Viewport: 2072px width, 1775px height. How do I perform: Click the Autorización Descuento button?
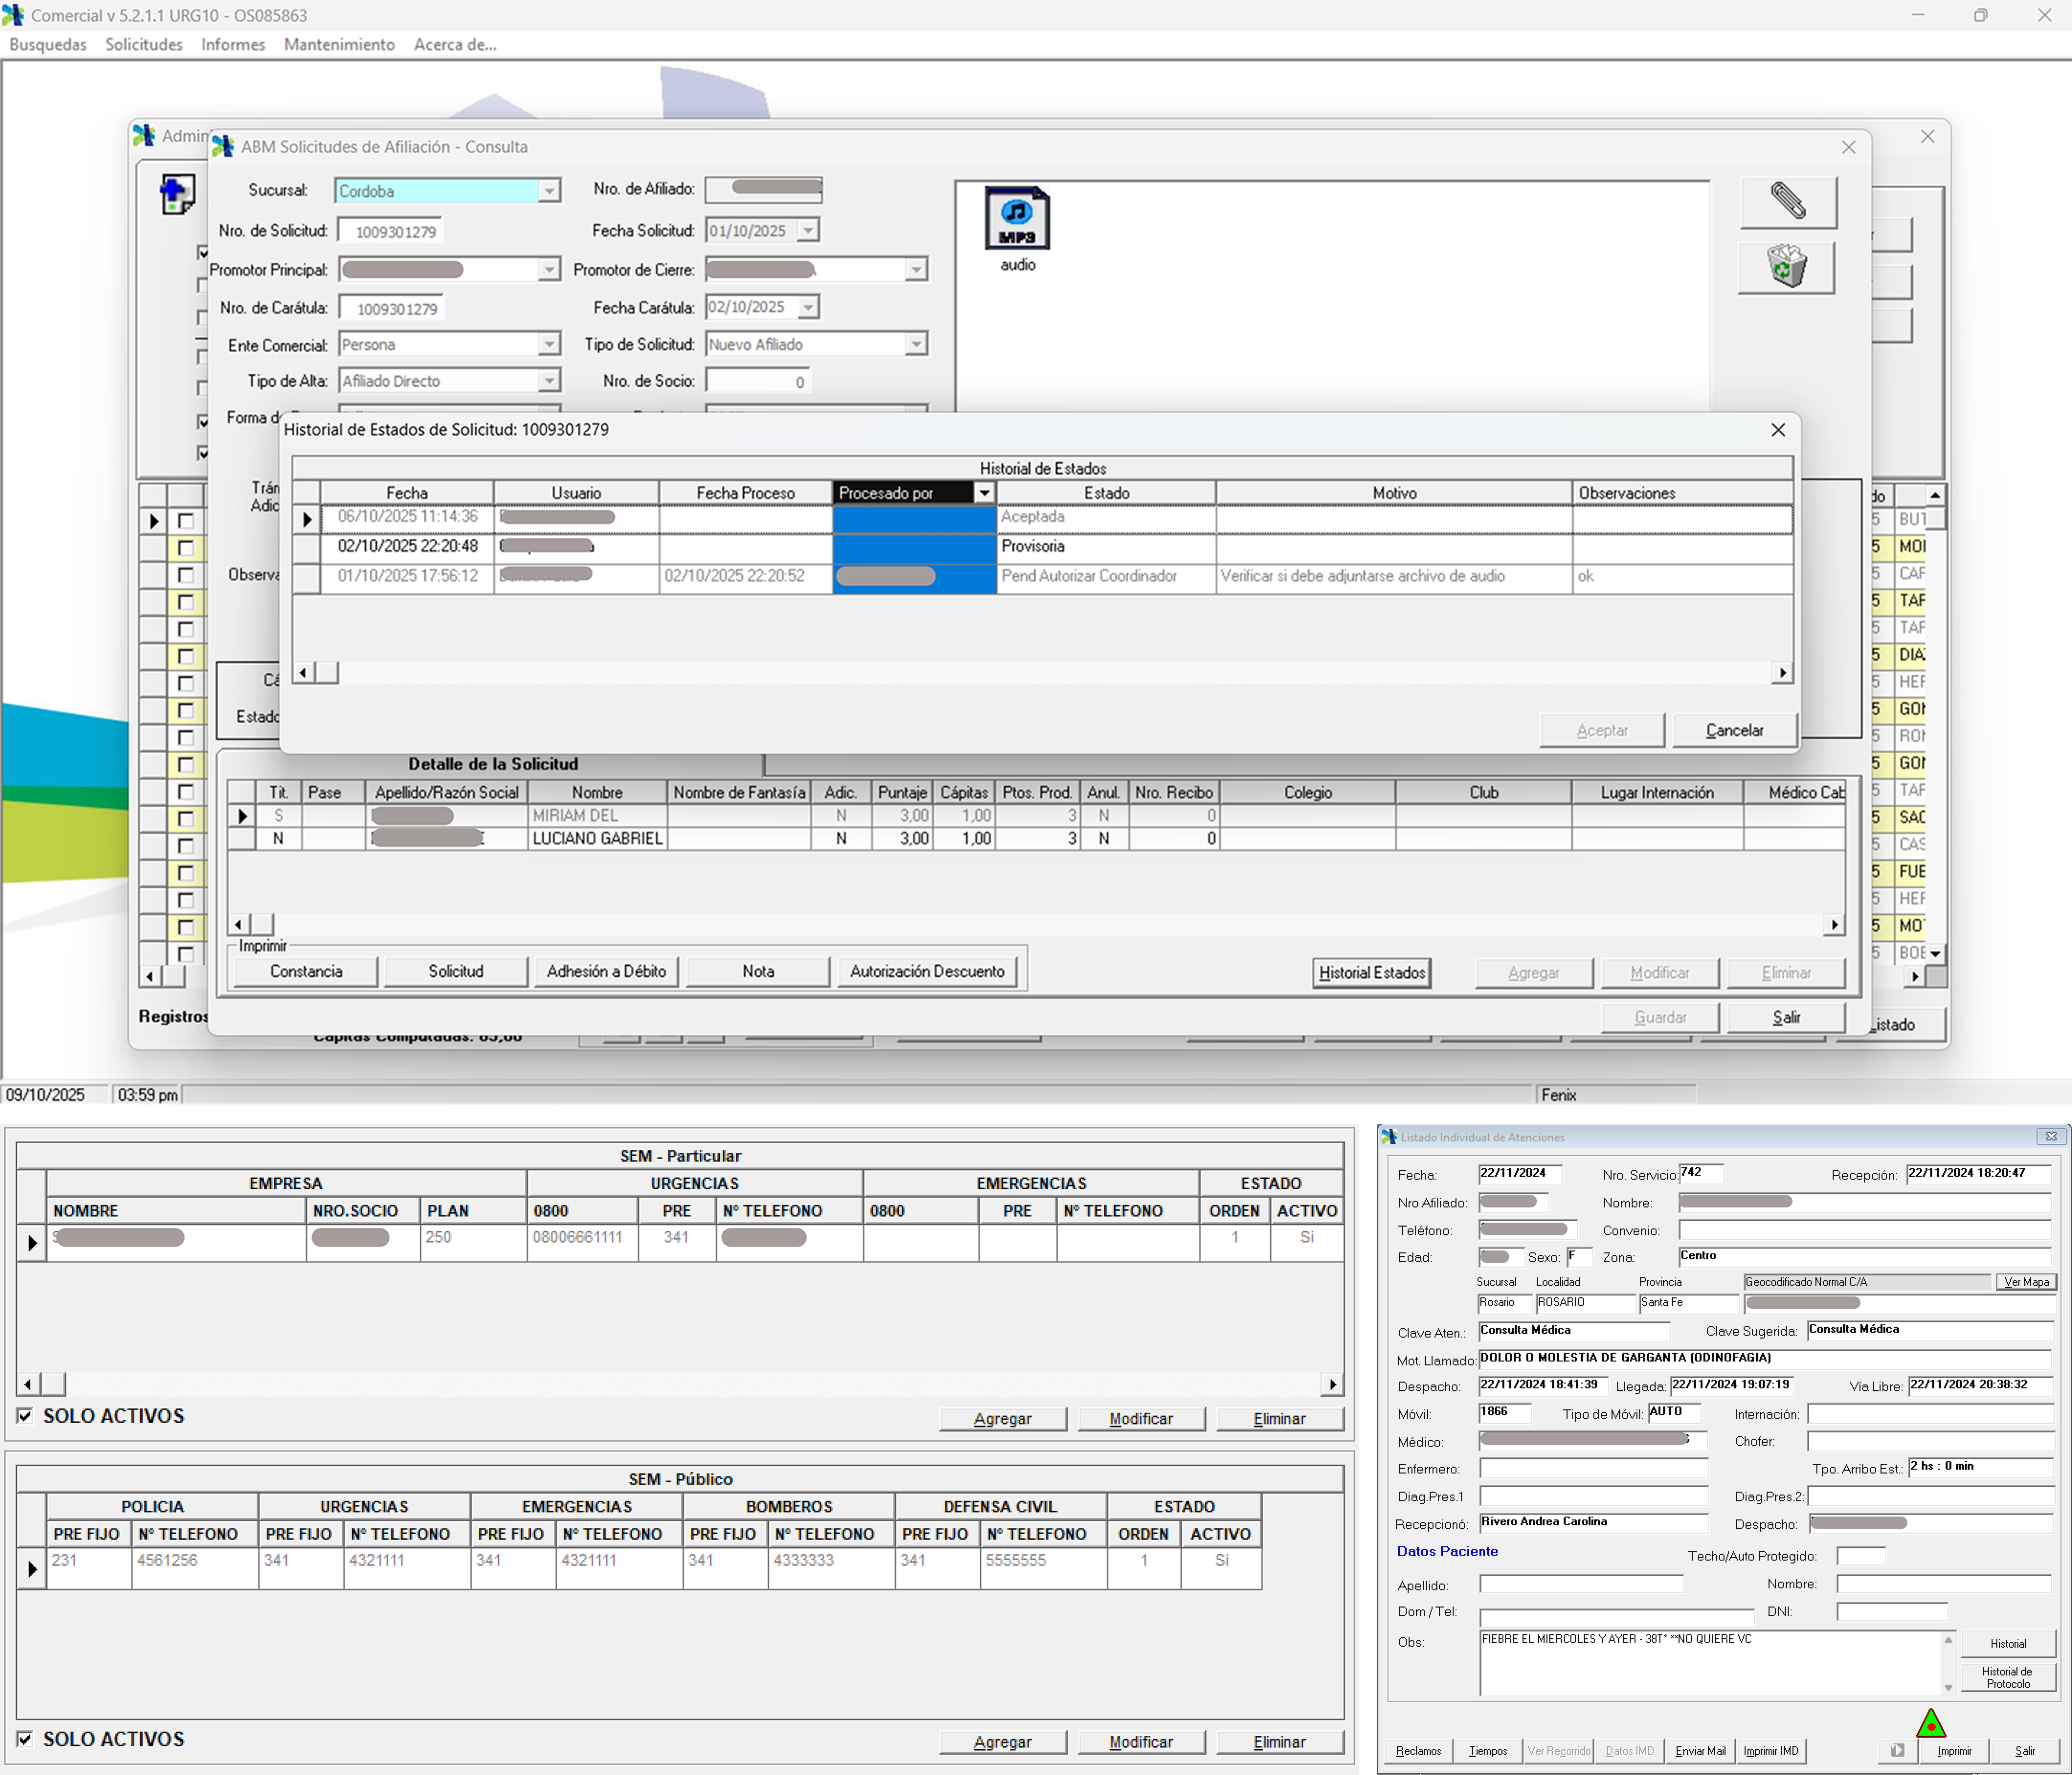(927, 972)
